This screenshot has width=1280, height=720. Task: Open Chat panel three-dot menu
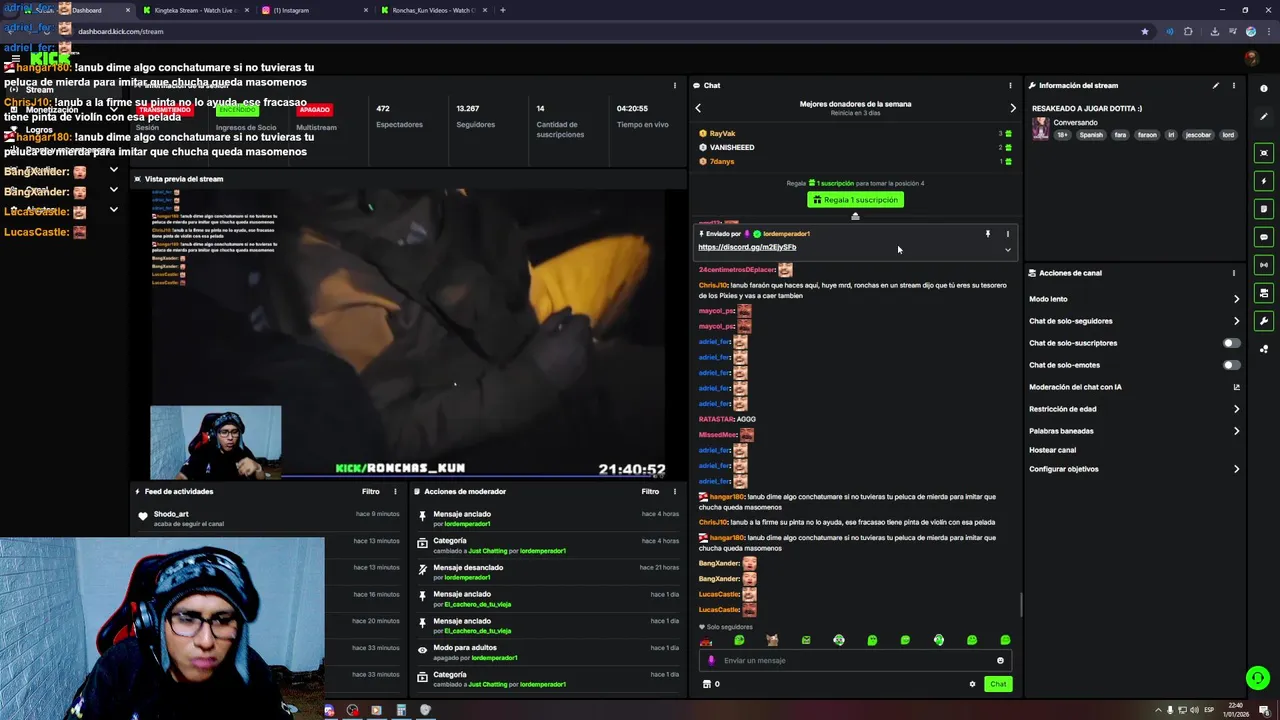pyautogui.click(x=1010, y=85)
